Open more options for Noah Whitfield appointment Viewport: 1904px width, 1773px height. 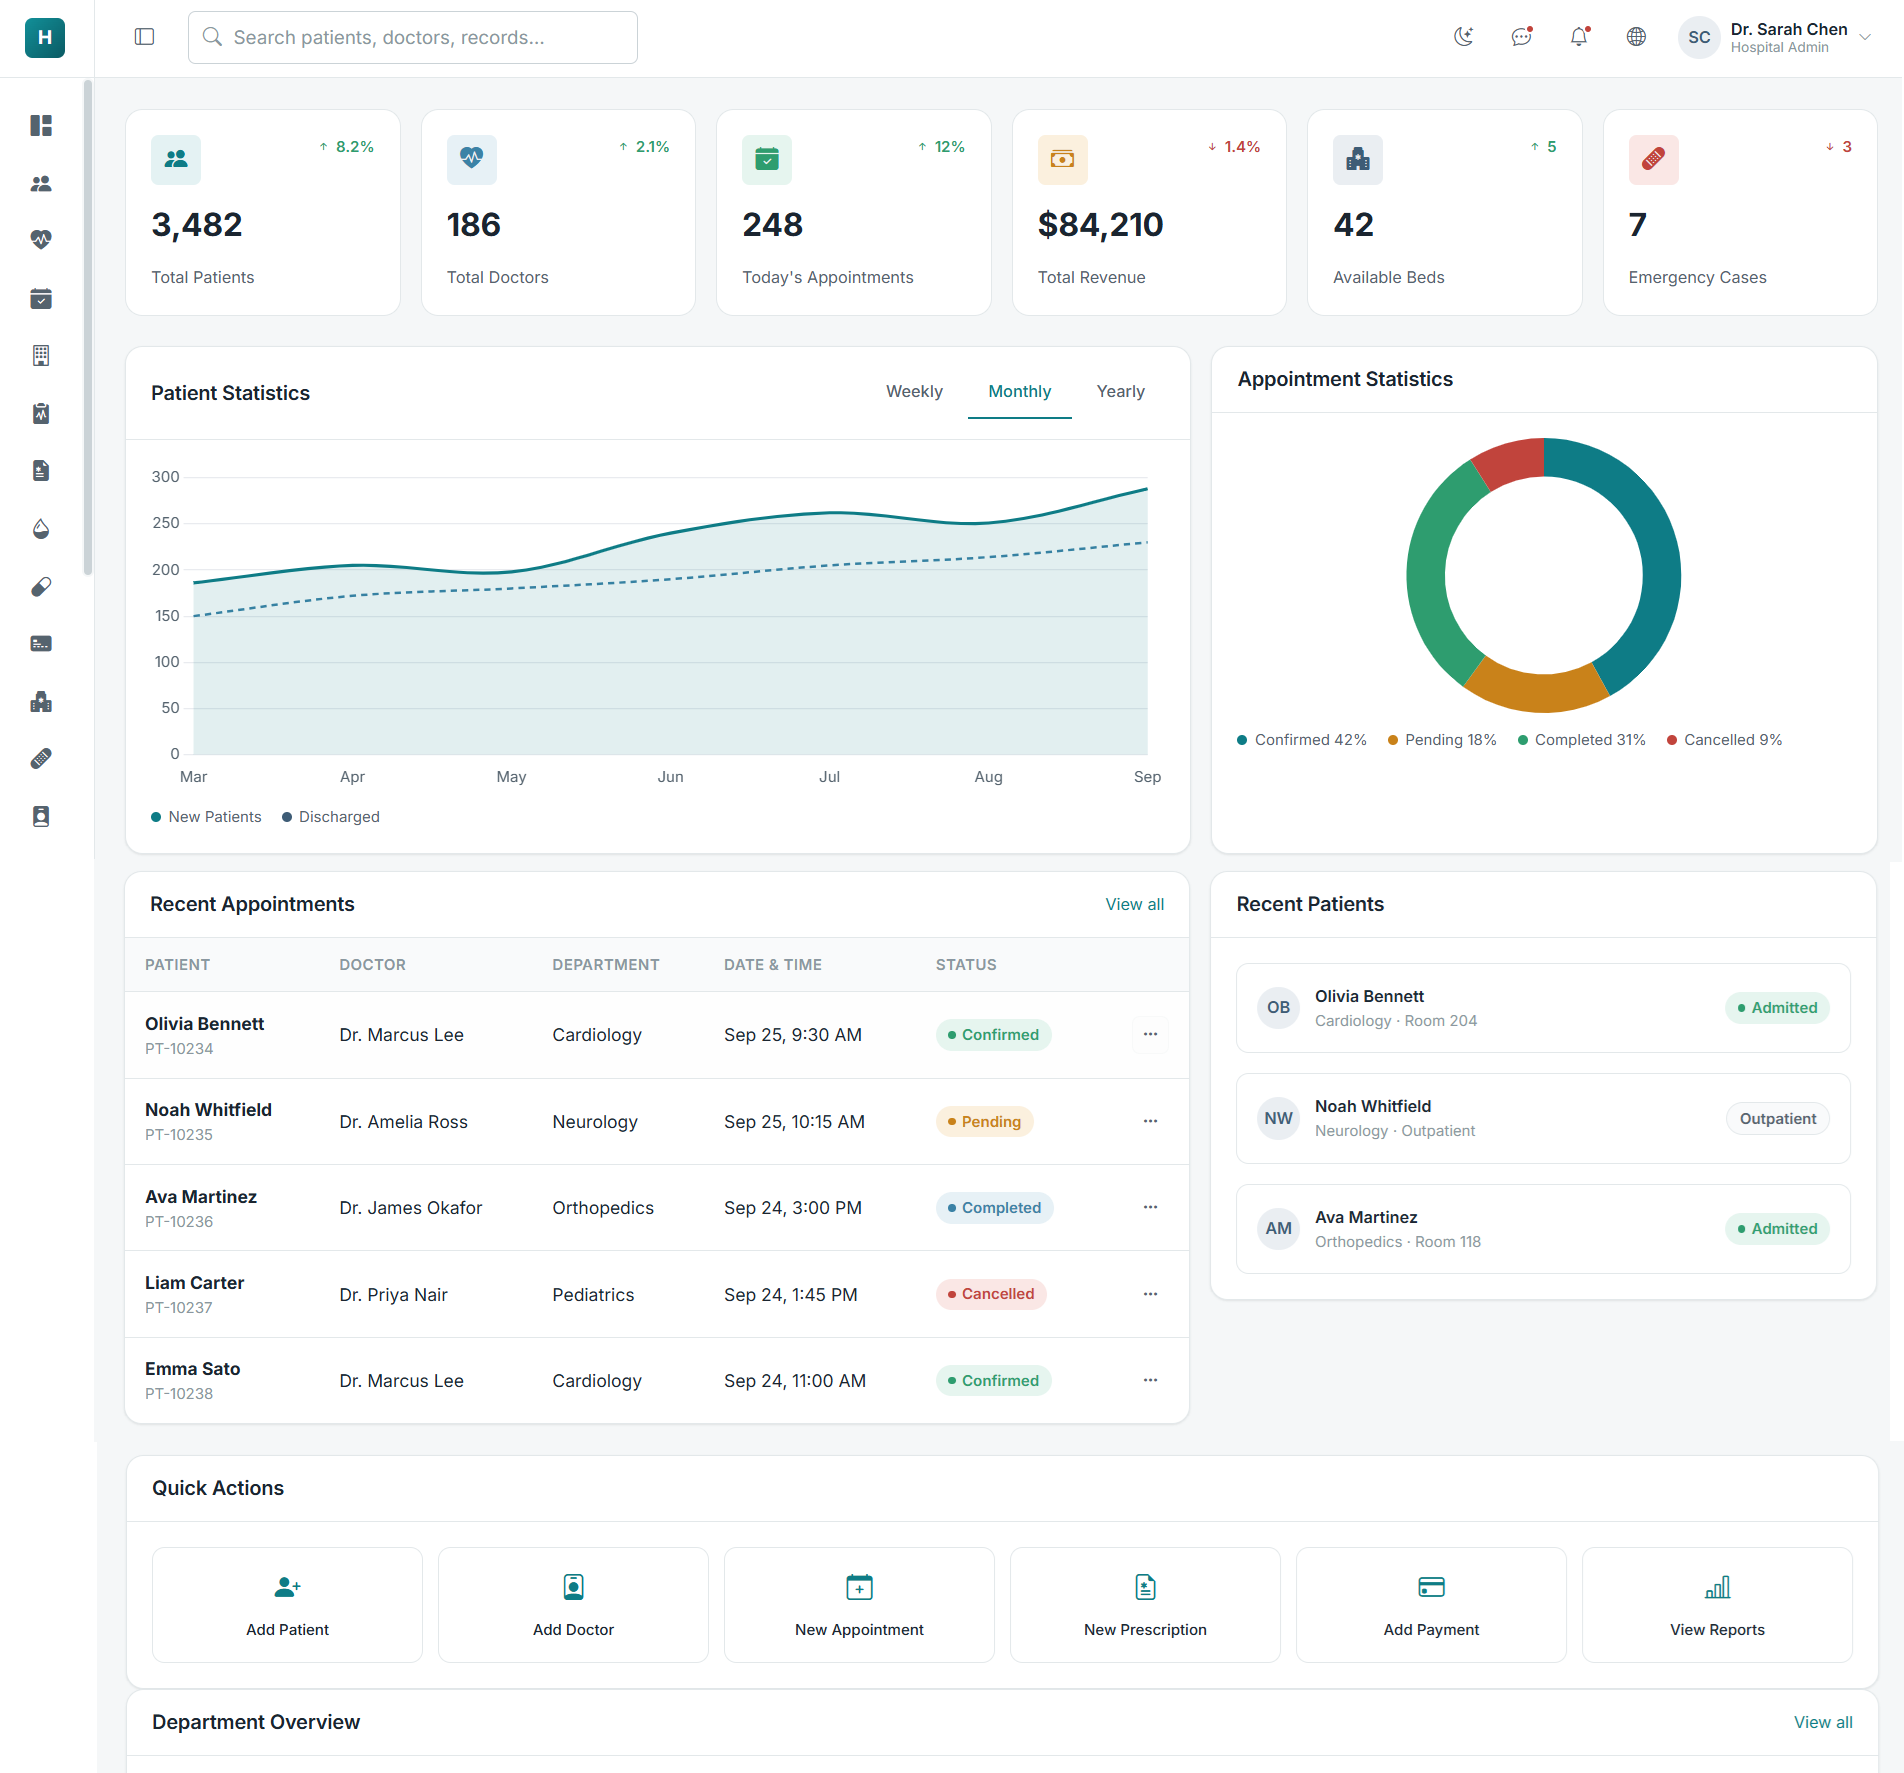click(x=1150, y=1121)
